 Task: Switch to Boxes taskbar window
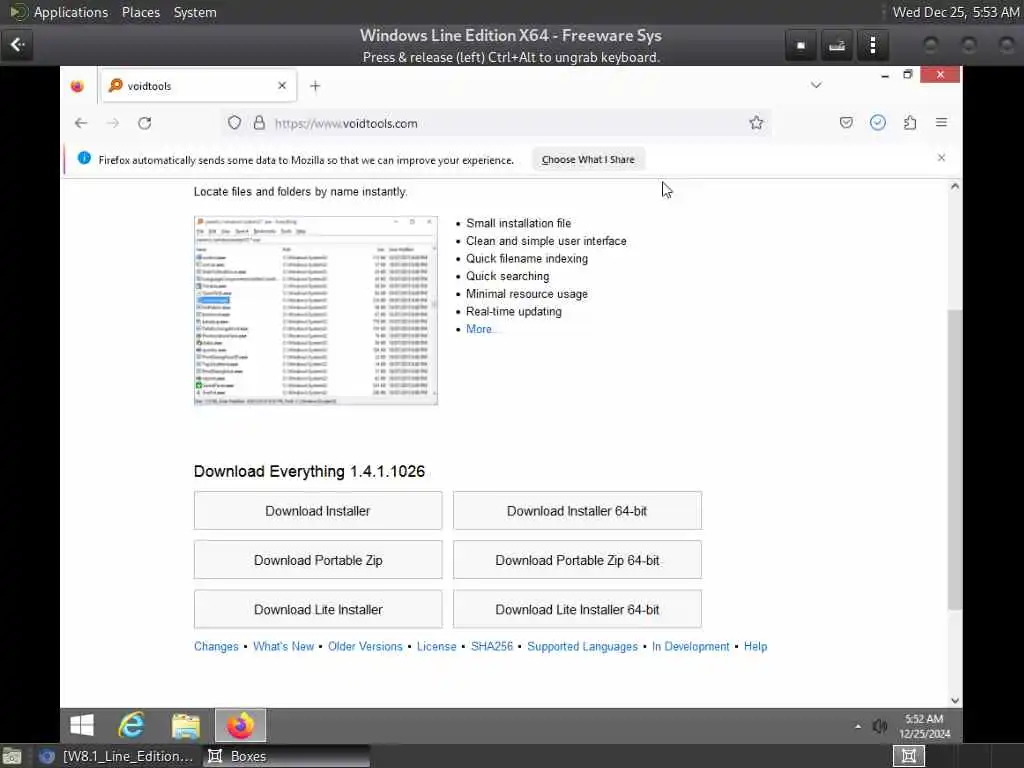[285, 756]
